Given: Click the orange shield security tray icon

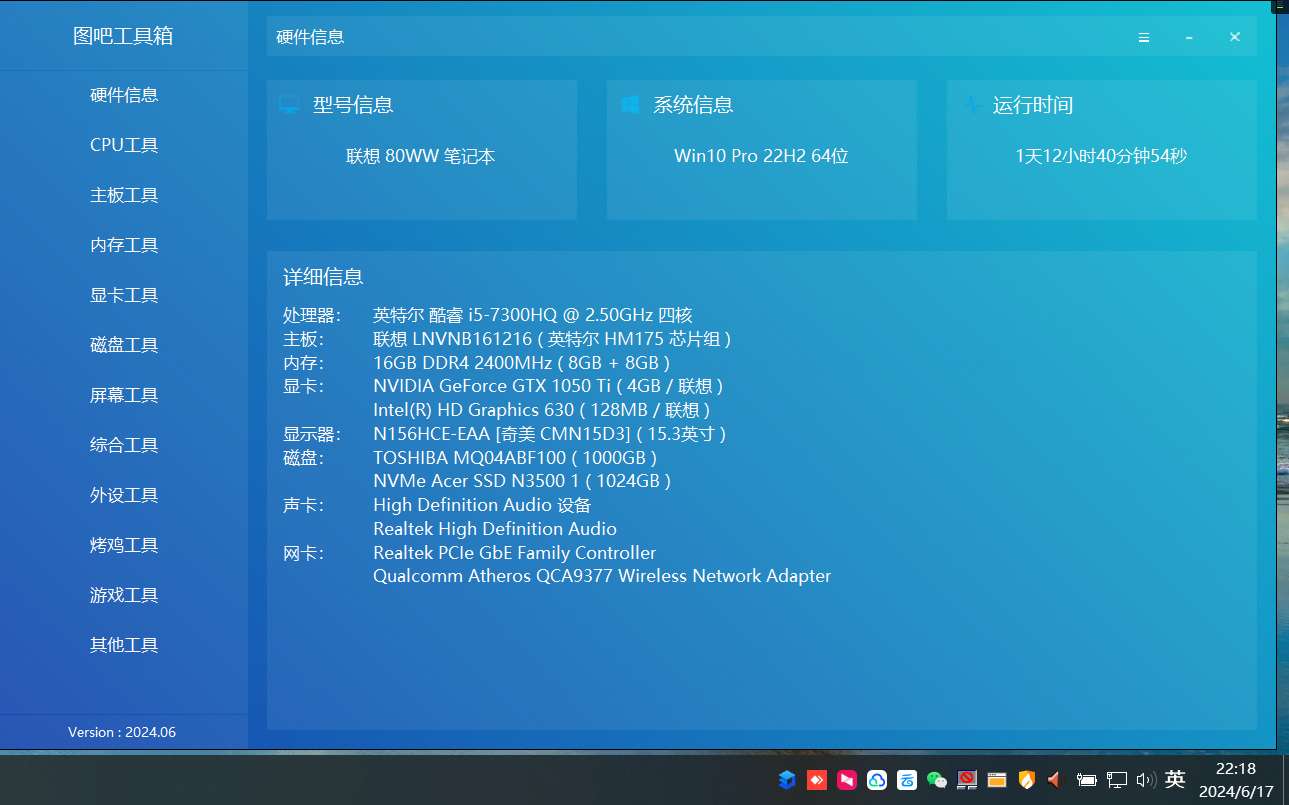Looking at the screenshot, I should (x=1026, y=780).
